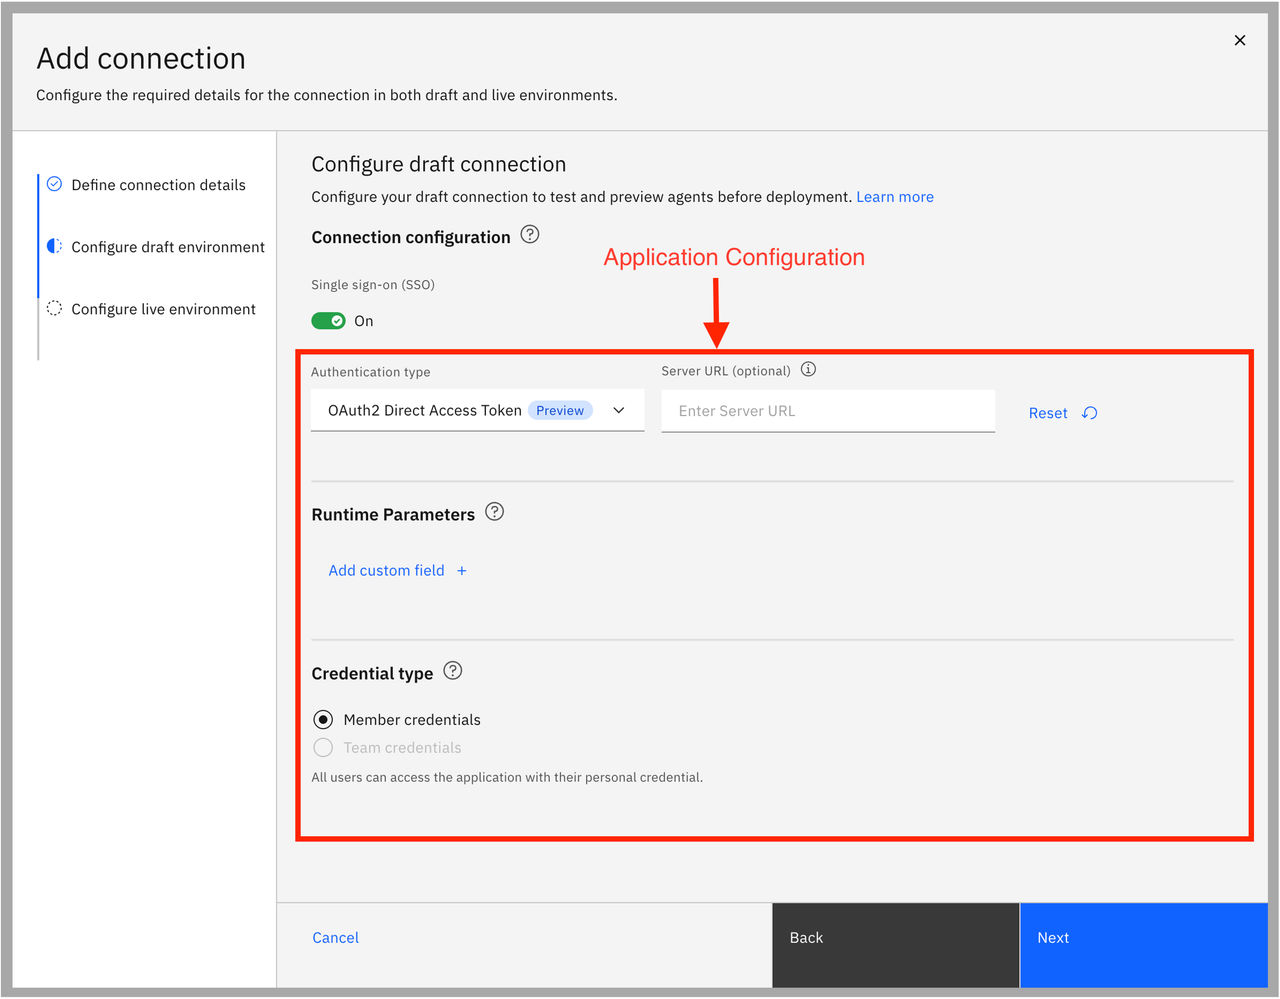Go to Define connection details step

point(158,185)
